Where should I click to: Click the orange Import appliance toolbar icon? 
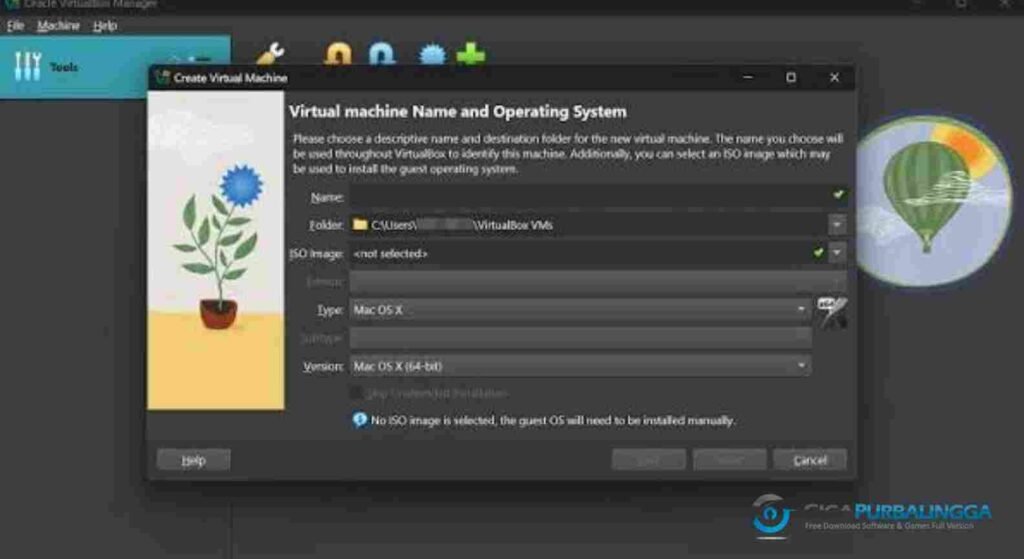click(338, 54)
